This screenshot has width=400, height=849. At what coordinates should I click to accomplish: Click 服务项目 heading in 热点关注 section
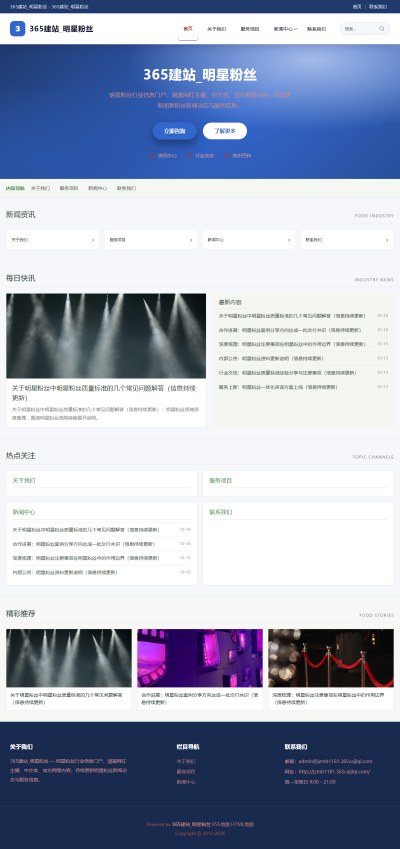pos(220,480)
